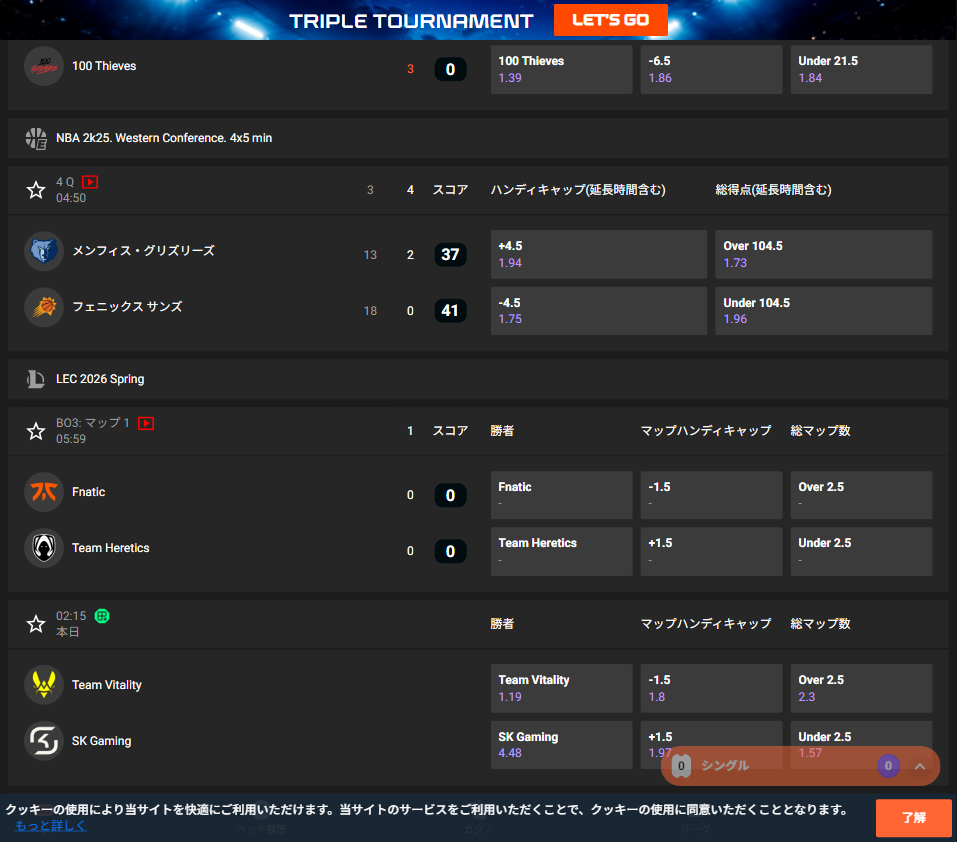Select Over 104.5 total at 1.73
This screenshot has height=842, width=957.
point(823,254)
